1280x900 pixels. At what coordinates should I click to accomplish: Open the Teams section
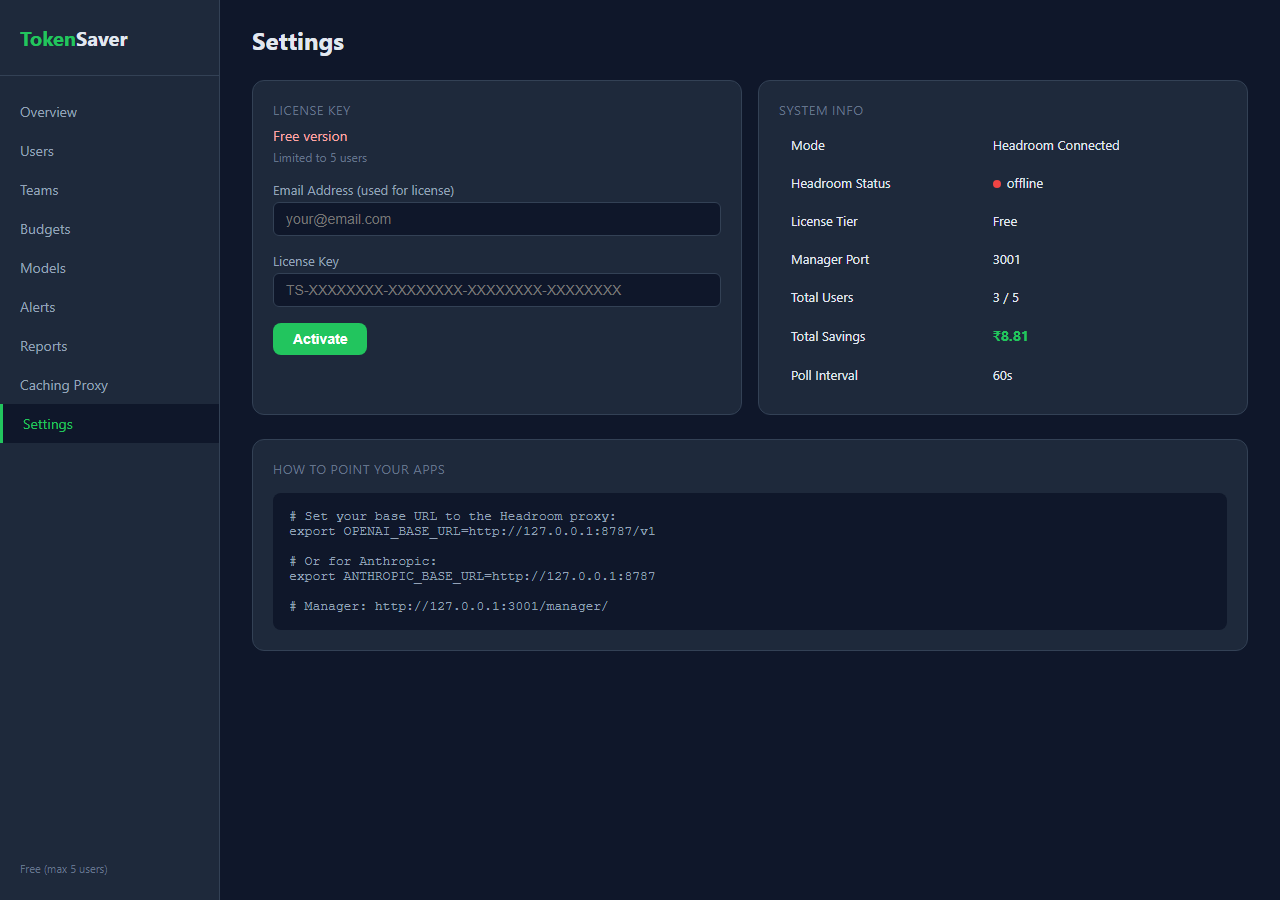click(x=109, y=190)
